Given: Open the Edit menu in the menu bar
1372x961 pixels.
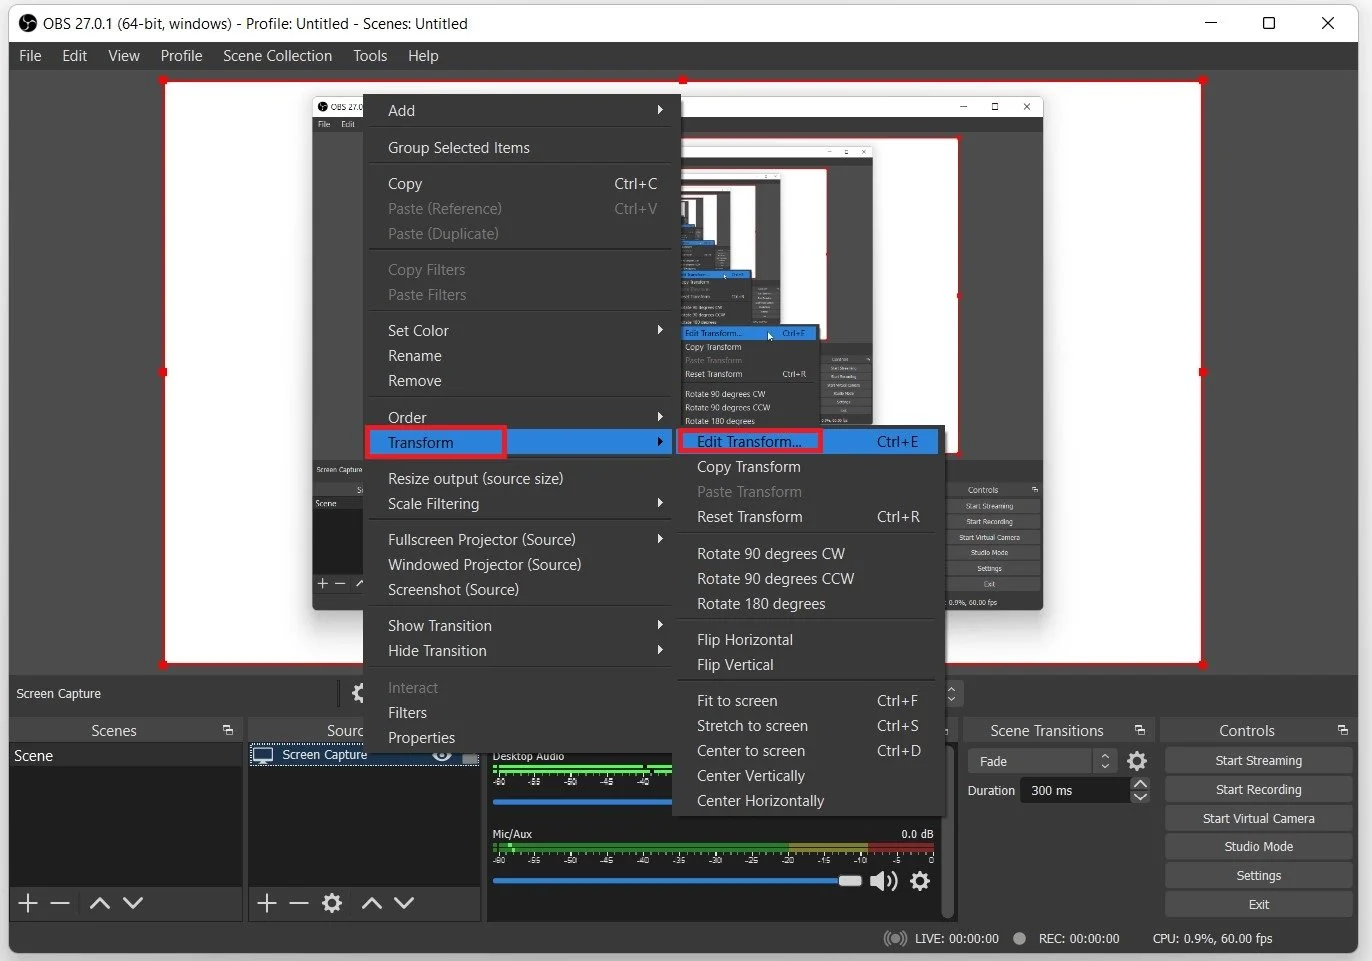Looking at the screenshot, I should [74, 56].
